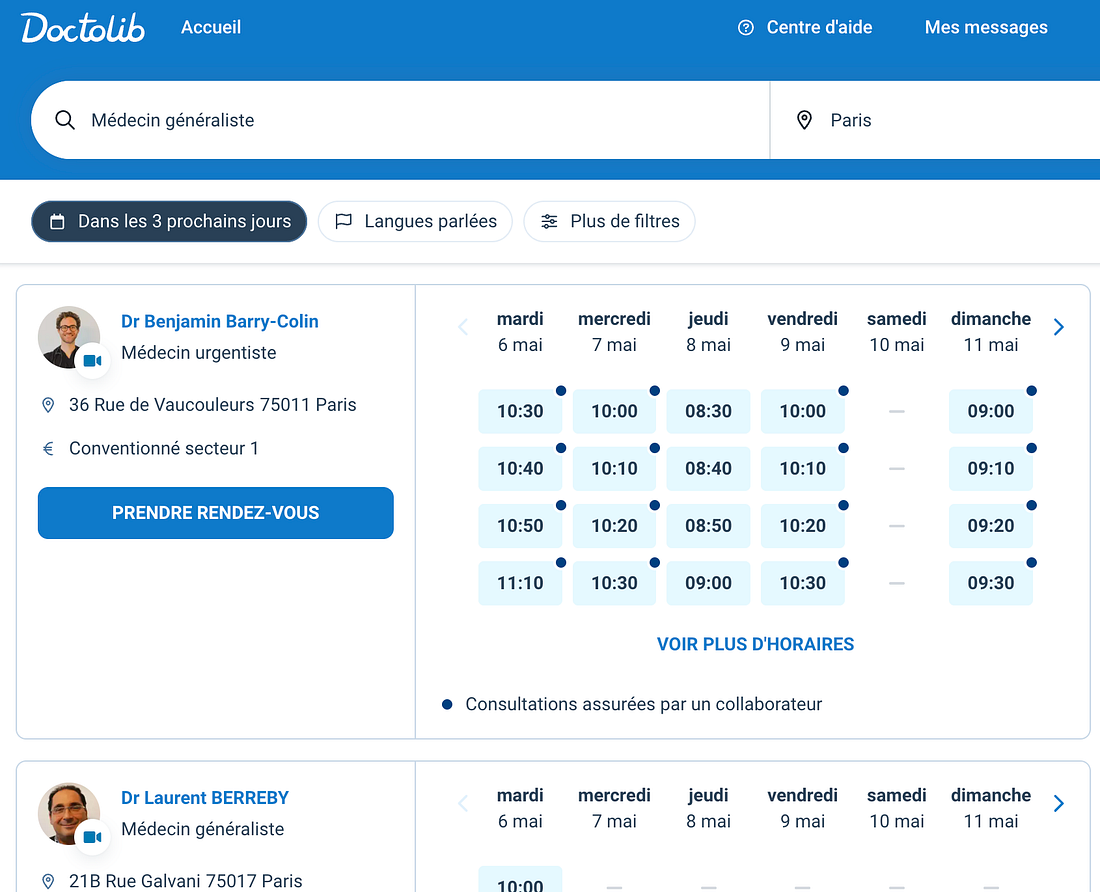Click the search magnifier icon
Screen dimensions: 1100x892
click(65, 120)
